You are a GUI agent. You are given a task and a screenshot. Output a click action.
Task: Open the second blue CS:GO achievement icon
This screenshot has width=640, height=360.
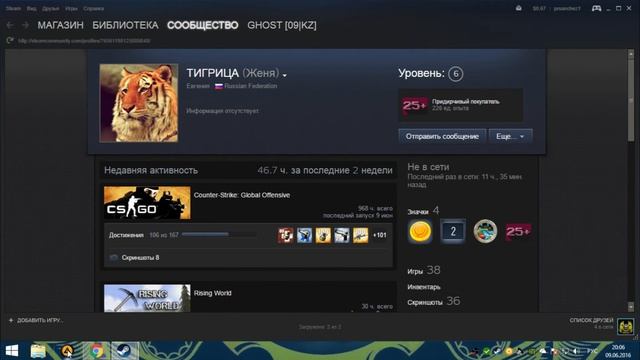[304, 235]
